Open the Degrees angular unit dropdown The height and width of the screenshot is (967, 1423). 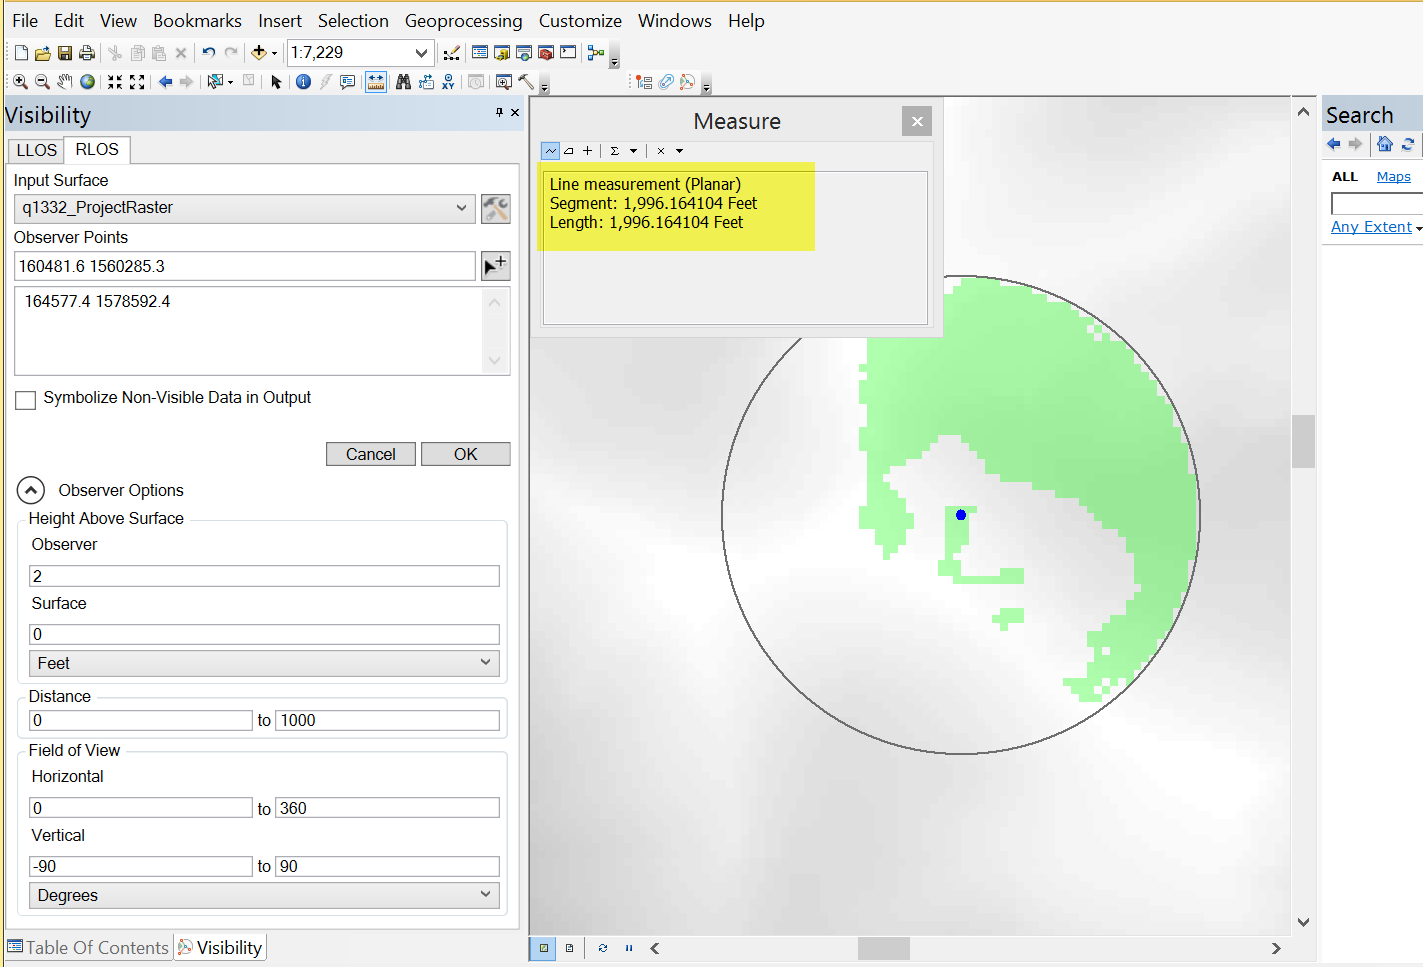tap(264, 895)
